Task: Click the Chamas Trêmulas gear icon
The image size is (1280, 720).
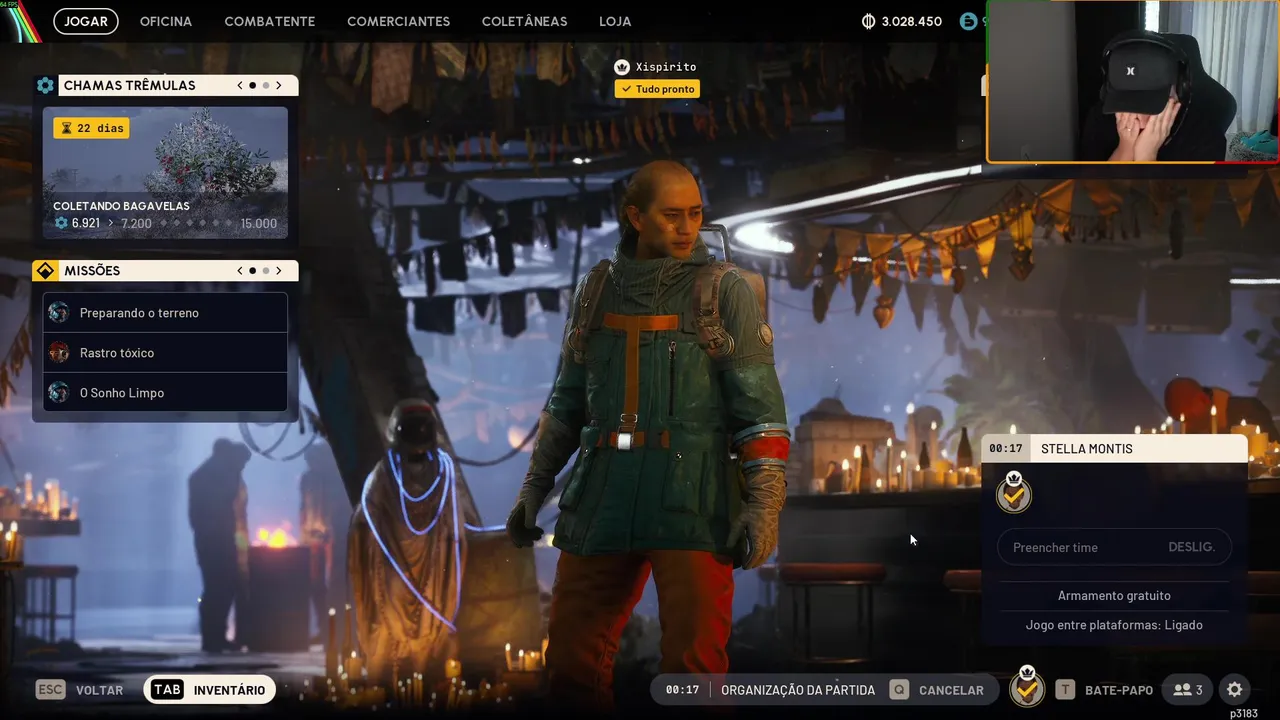Action: [45, 85]
